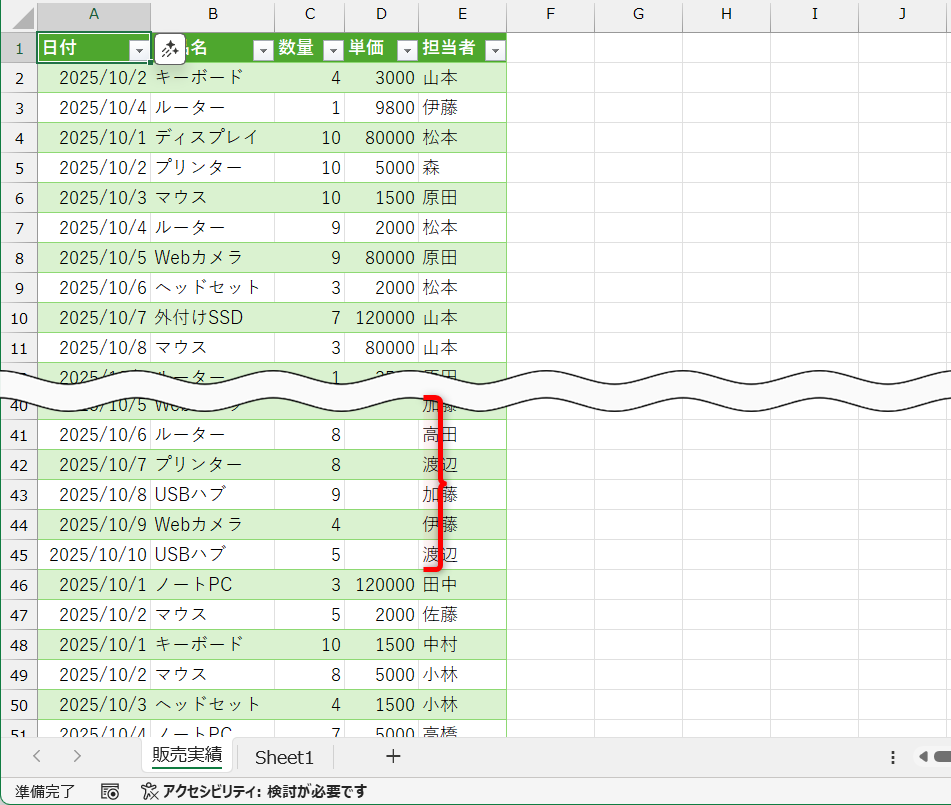
Task: Select column B header
Action: coord(213,15)
